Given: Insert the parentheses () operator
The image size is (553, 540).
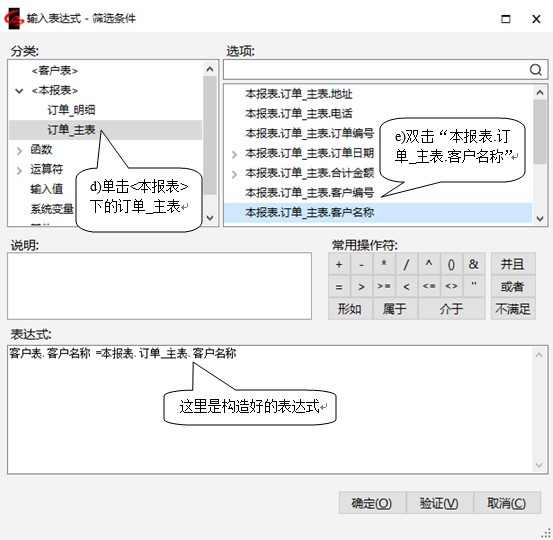Looking at the screenshot, I should pyautogui.click(x=451, y=264).
